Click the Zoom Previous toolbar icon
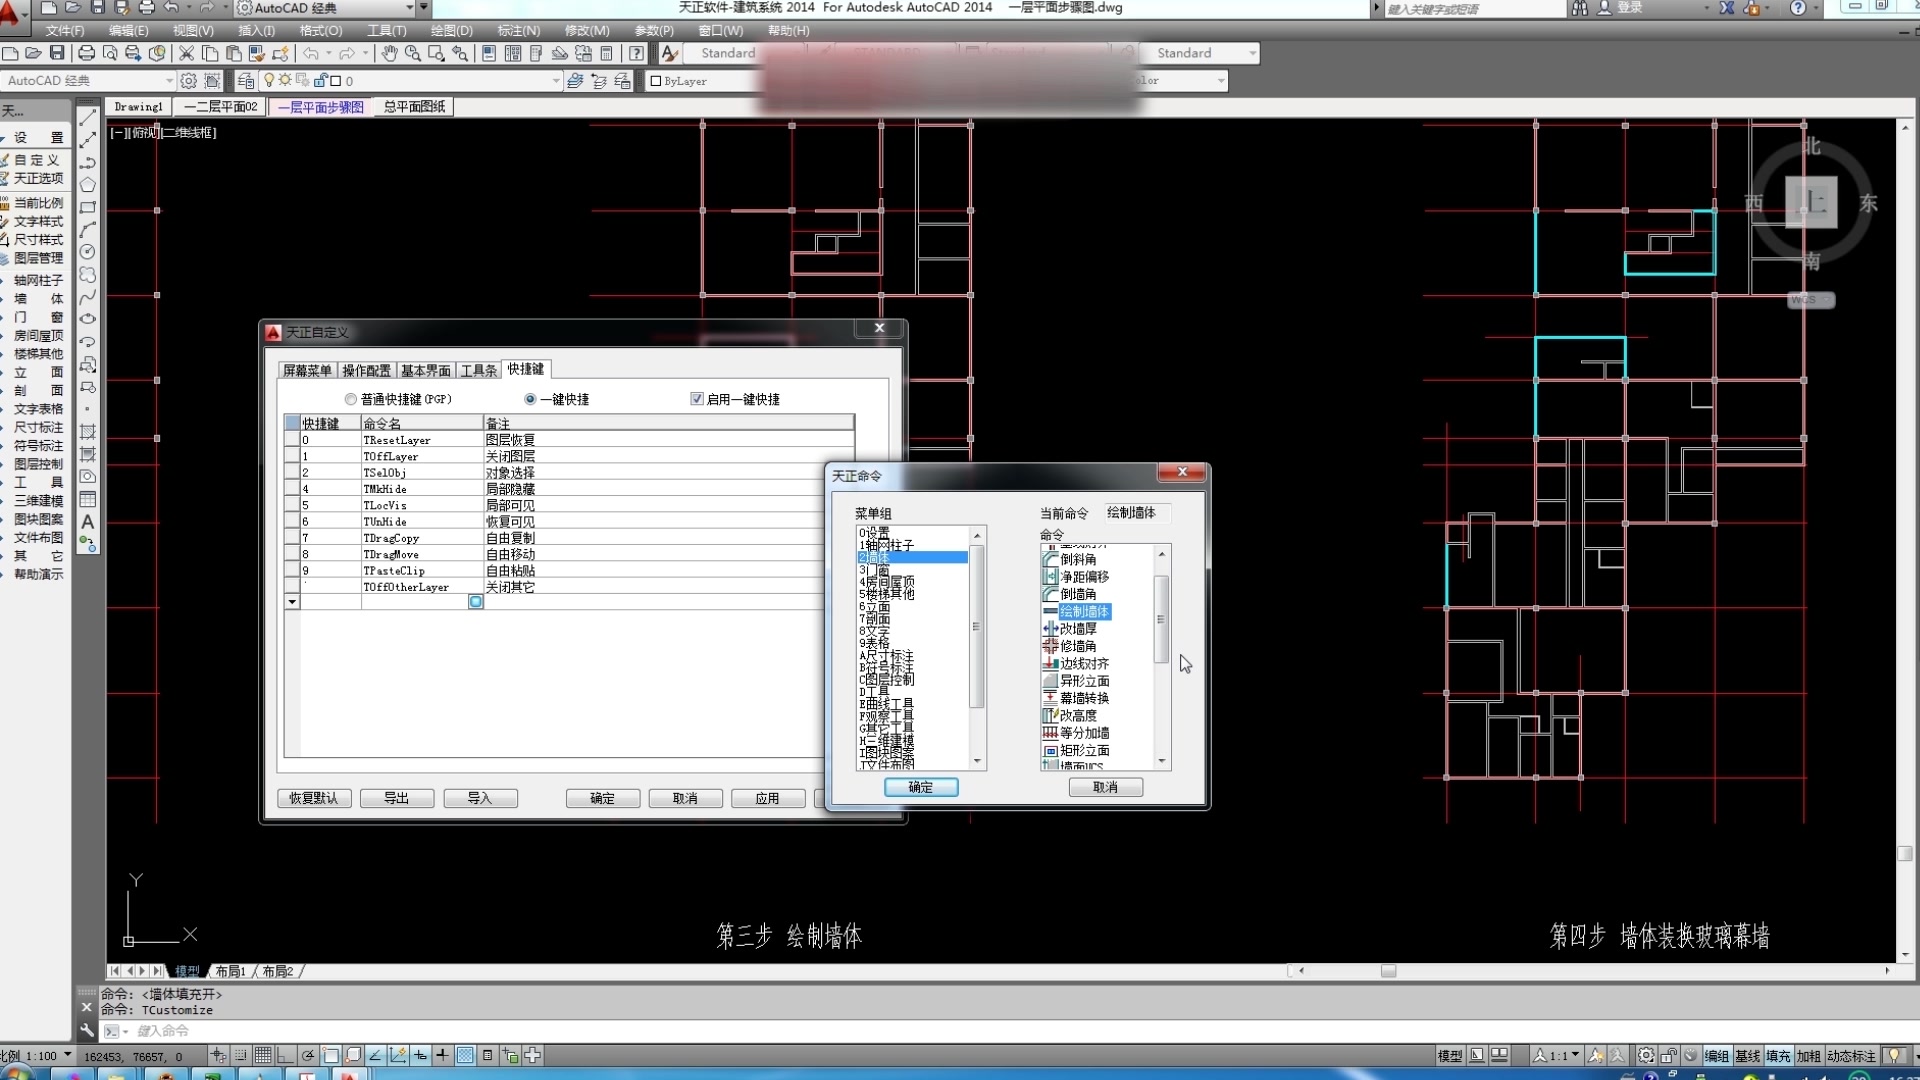Image resolution: width=1920 pixels, height=1080 pixels. [x=460, y=53]
